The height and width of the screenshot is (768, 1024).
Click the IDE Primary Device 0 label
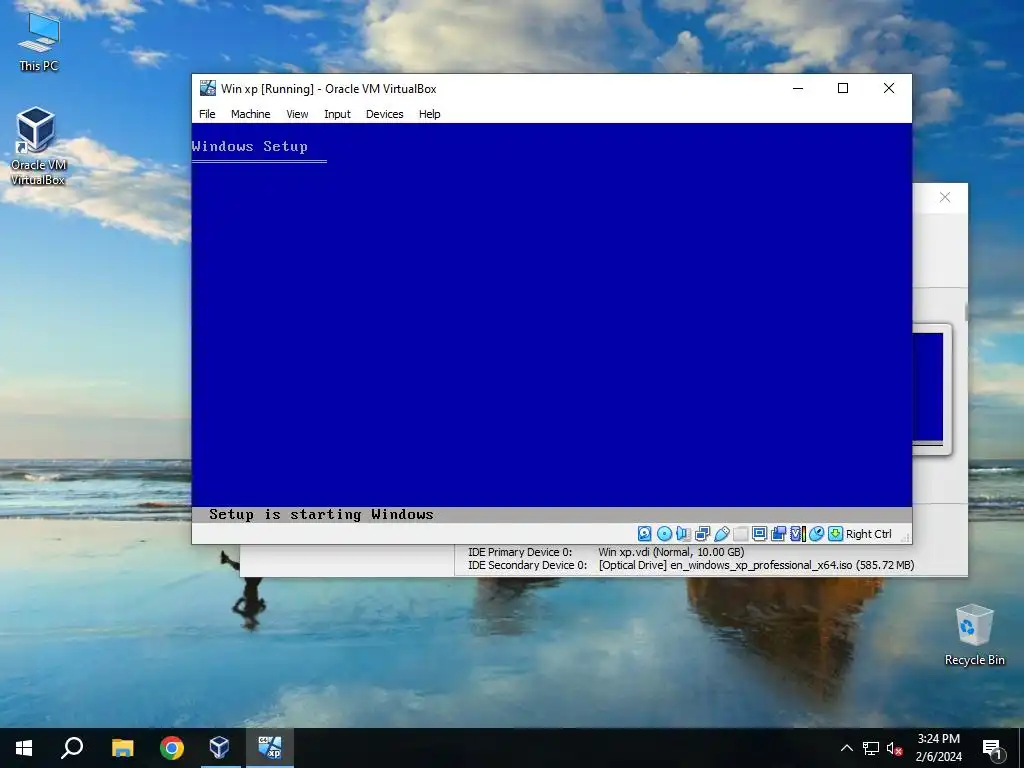[x=520, y=552]
